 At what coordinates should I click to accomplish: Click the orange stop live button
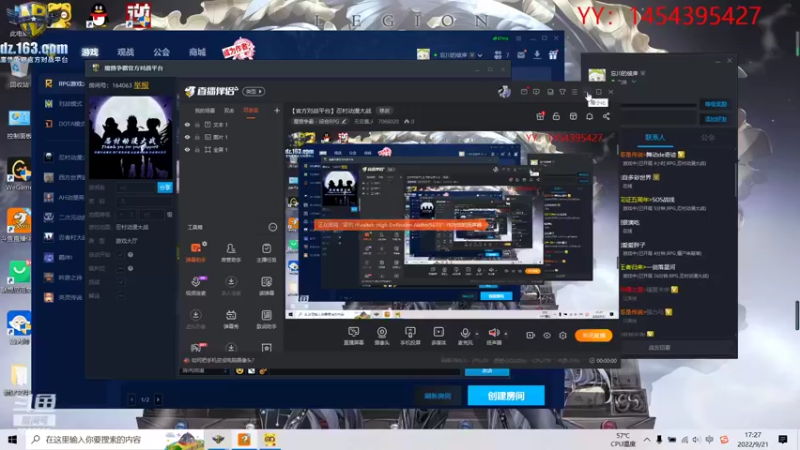click(593, 335)
